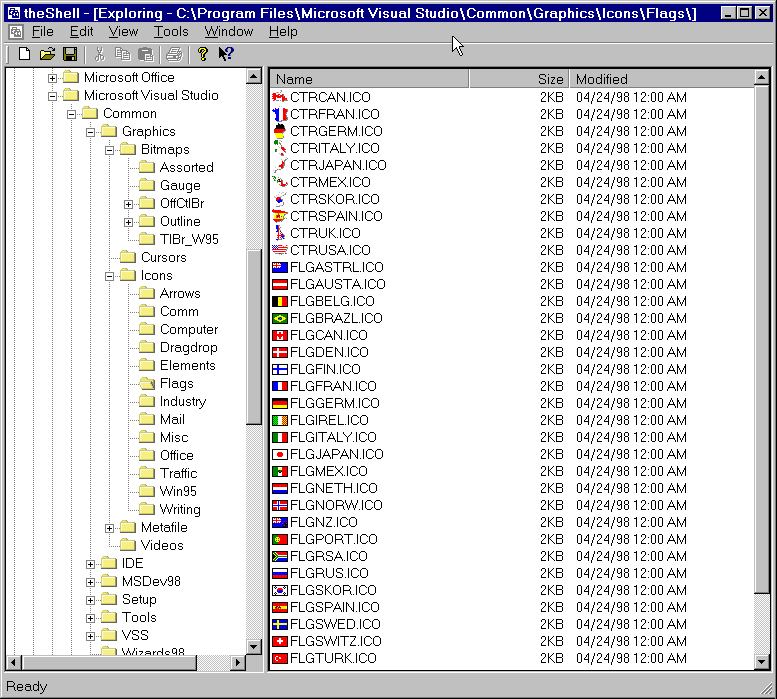Select the CTRJAPAN.ICO file icon
The image size is (777, 699).
(x=280, y=165)
